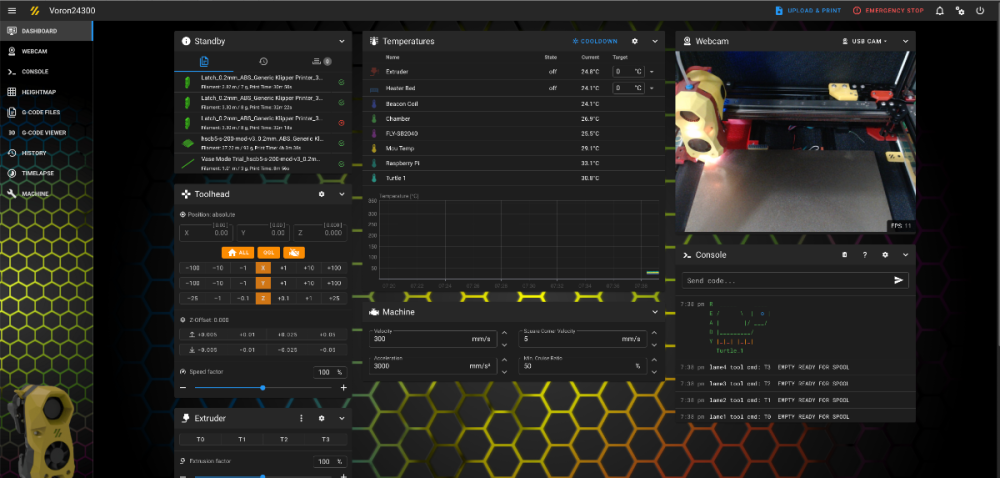Adjust the Speed factor slider

pos(263,387)
